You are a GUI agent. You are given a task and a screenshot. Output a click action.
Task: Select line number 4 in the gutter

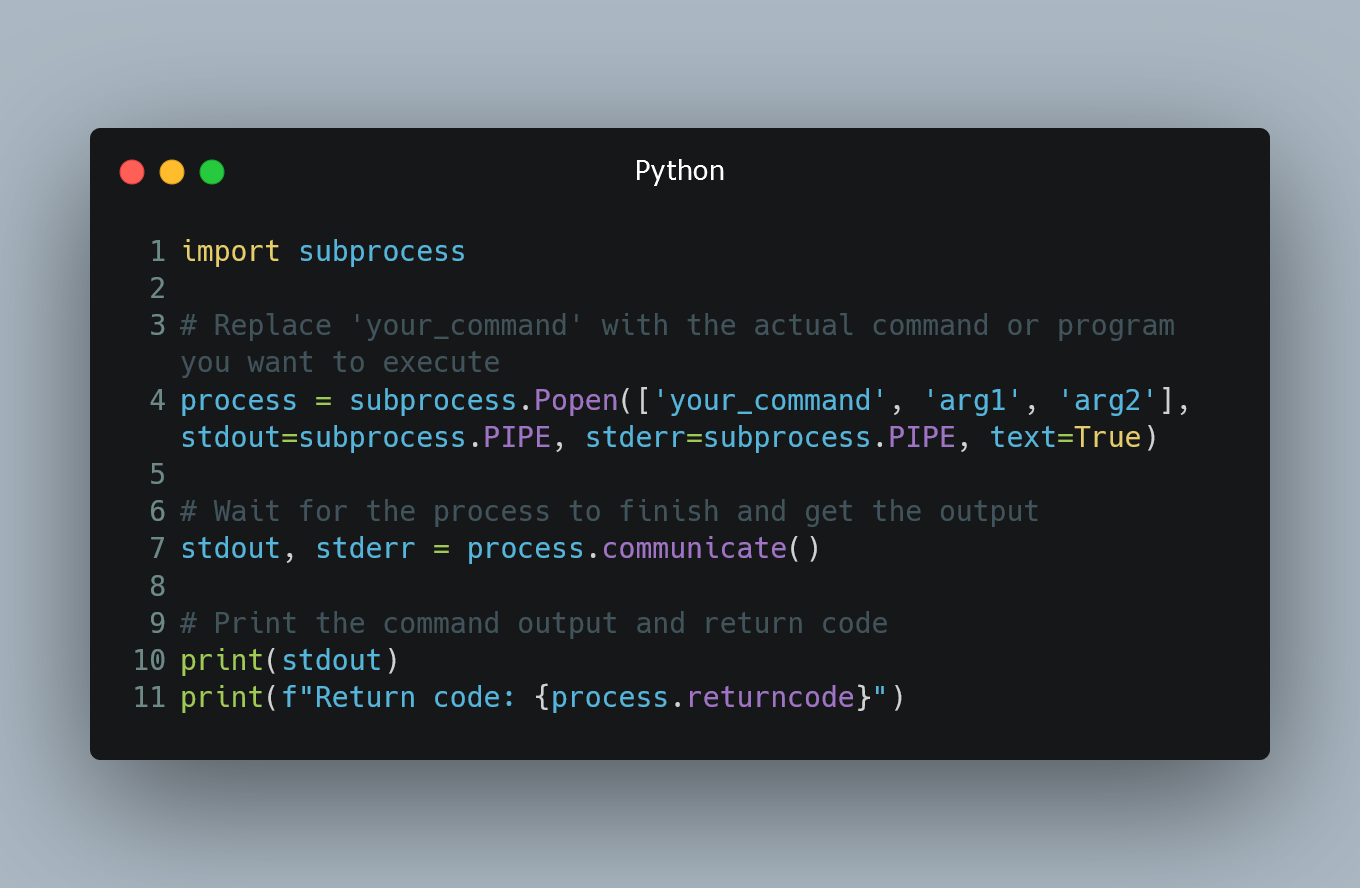pos(157,401)
